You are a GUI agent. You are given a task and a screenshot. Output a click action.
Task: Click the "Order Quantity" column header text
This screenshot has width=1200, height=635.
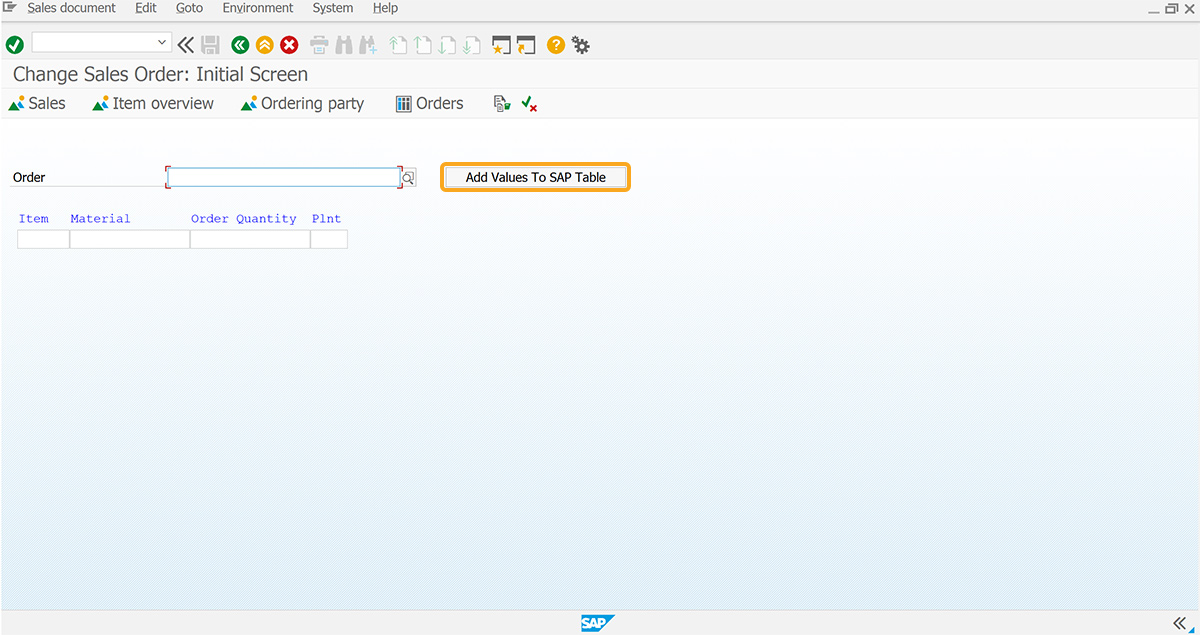tap(244, 219)
